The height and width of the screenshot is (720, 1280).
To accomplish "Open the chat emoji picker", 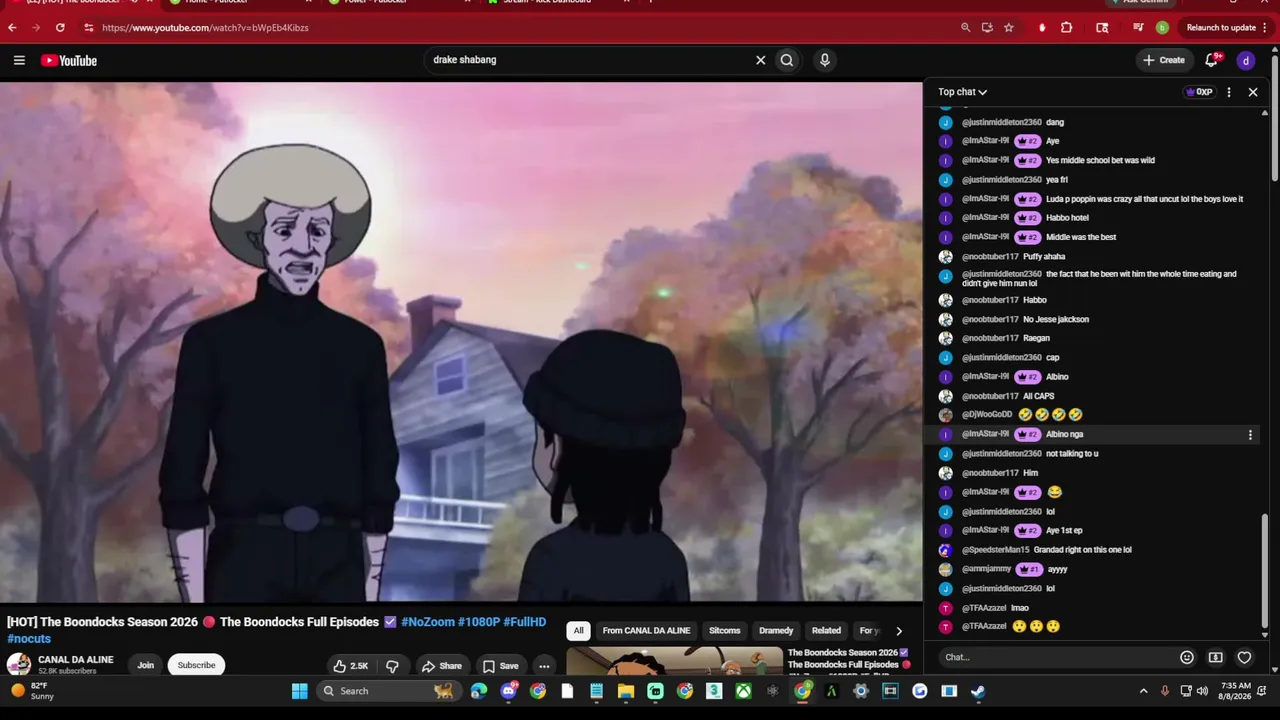I will (1187, 657).
